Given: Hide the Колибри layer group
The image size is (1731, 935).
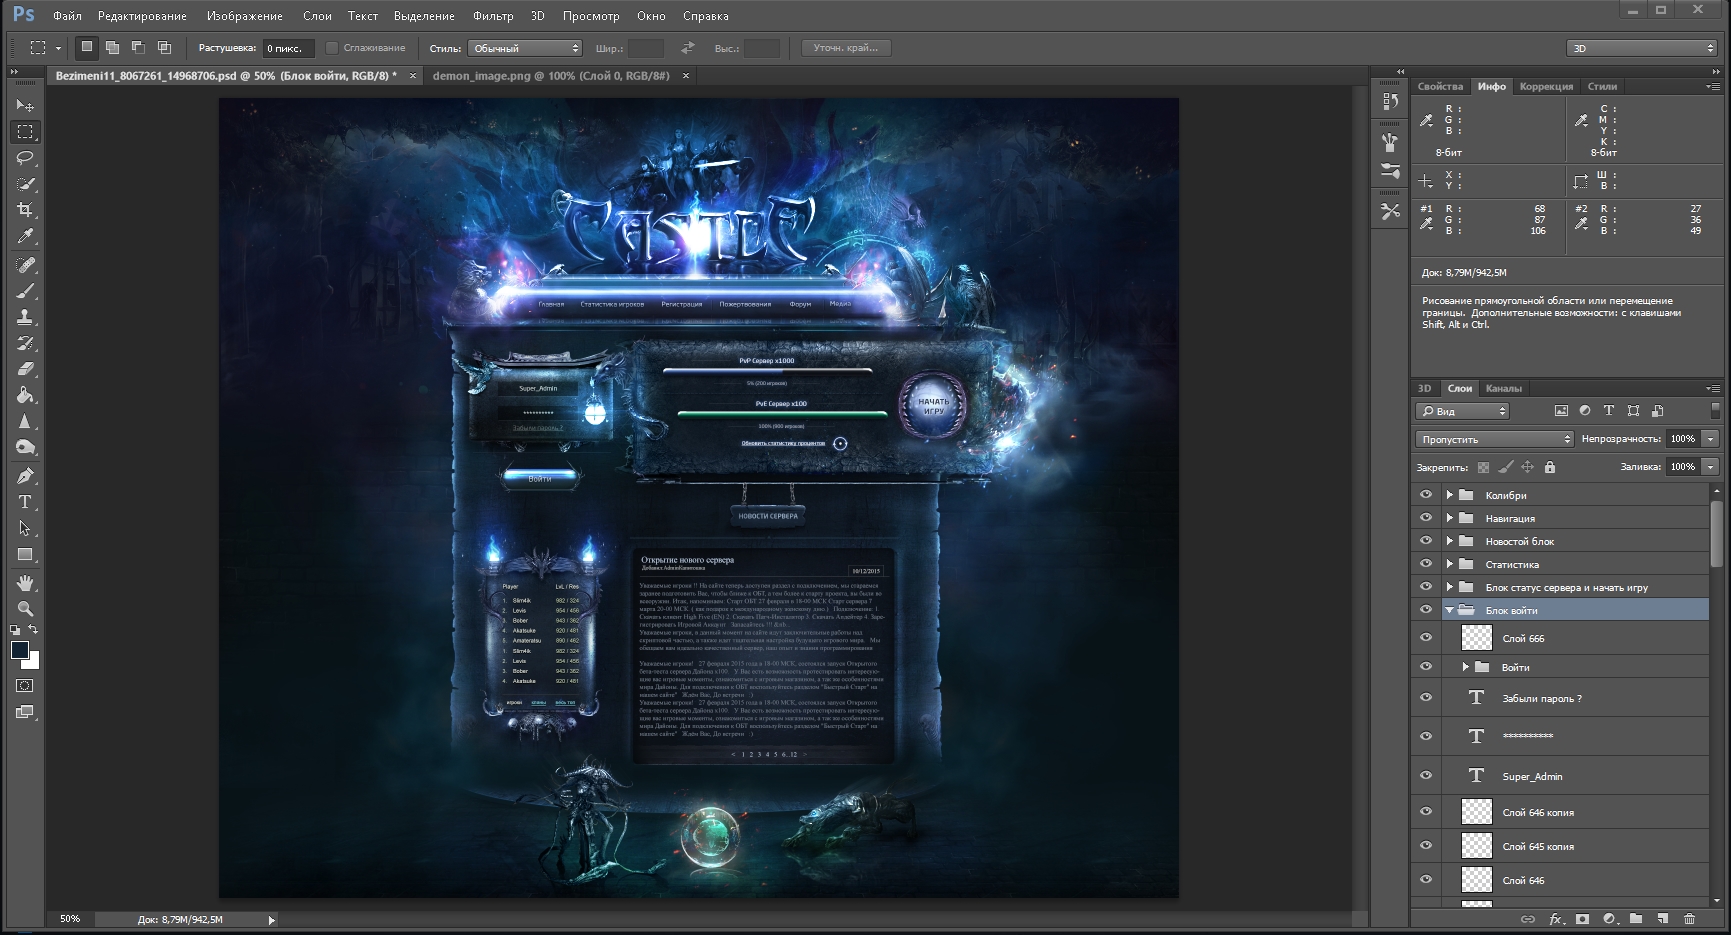Looking at the screenshot, I should [x=1426, y=495].
